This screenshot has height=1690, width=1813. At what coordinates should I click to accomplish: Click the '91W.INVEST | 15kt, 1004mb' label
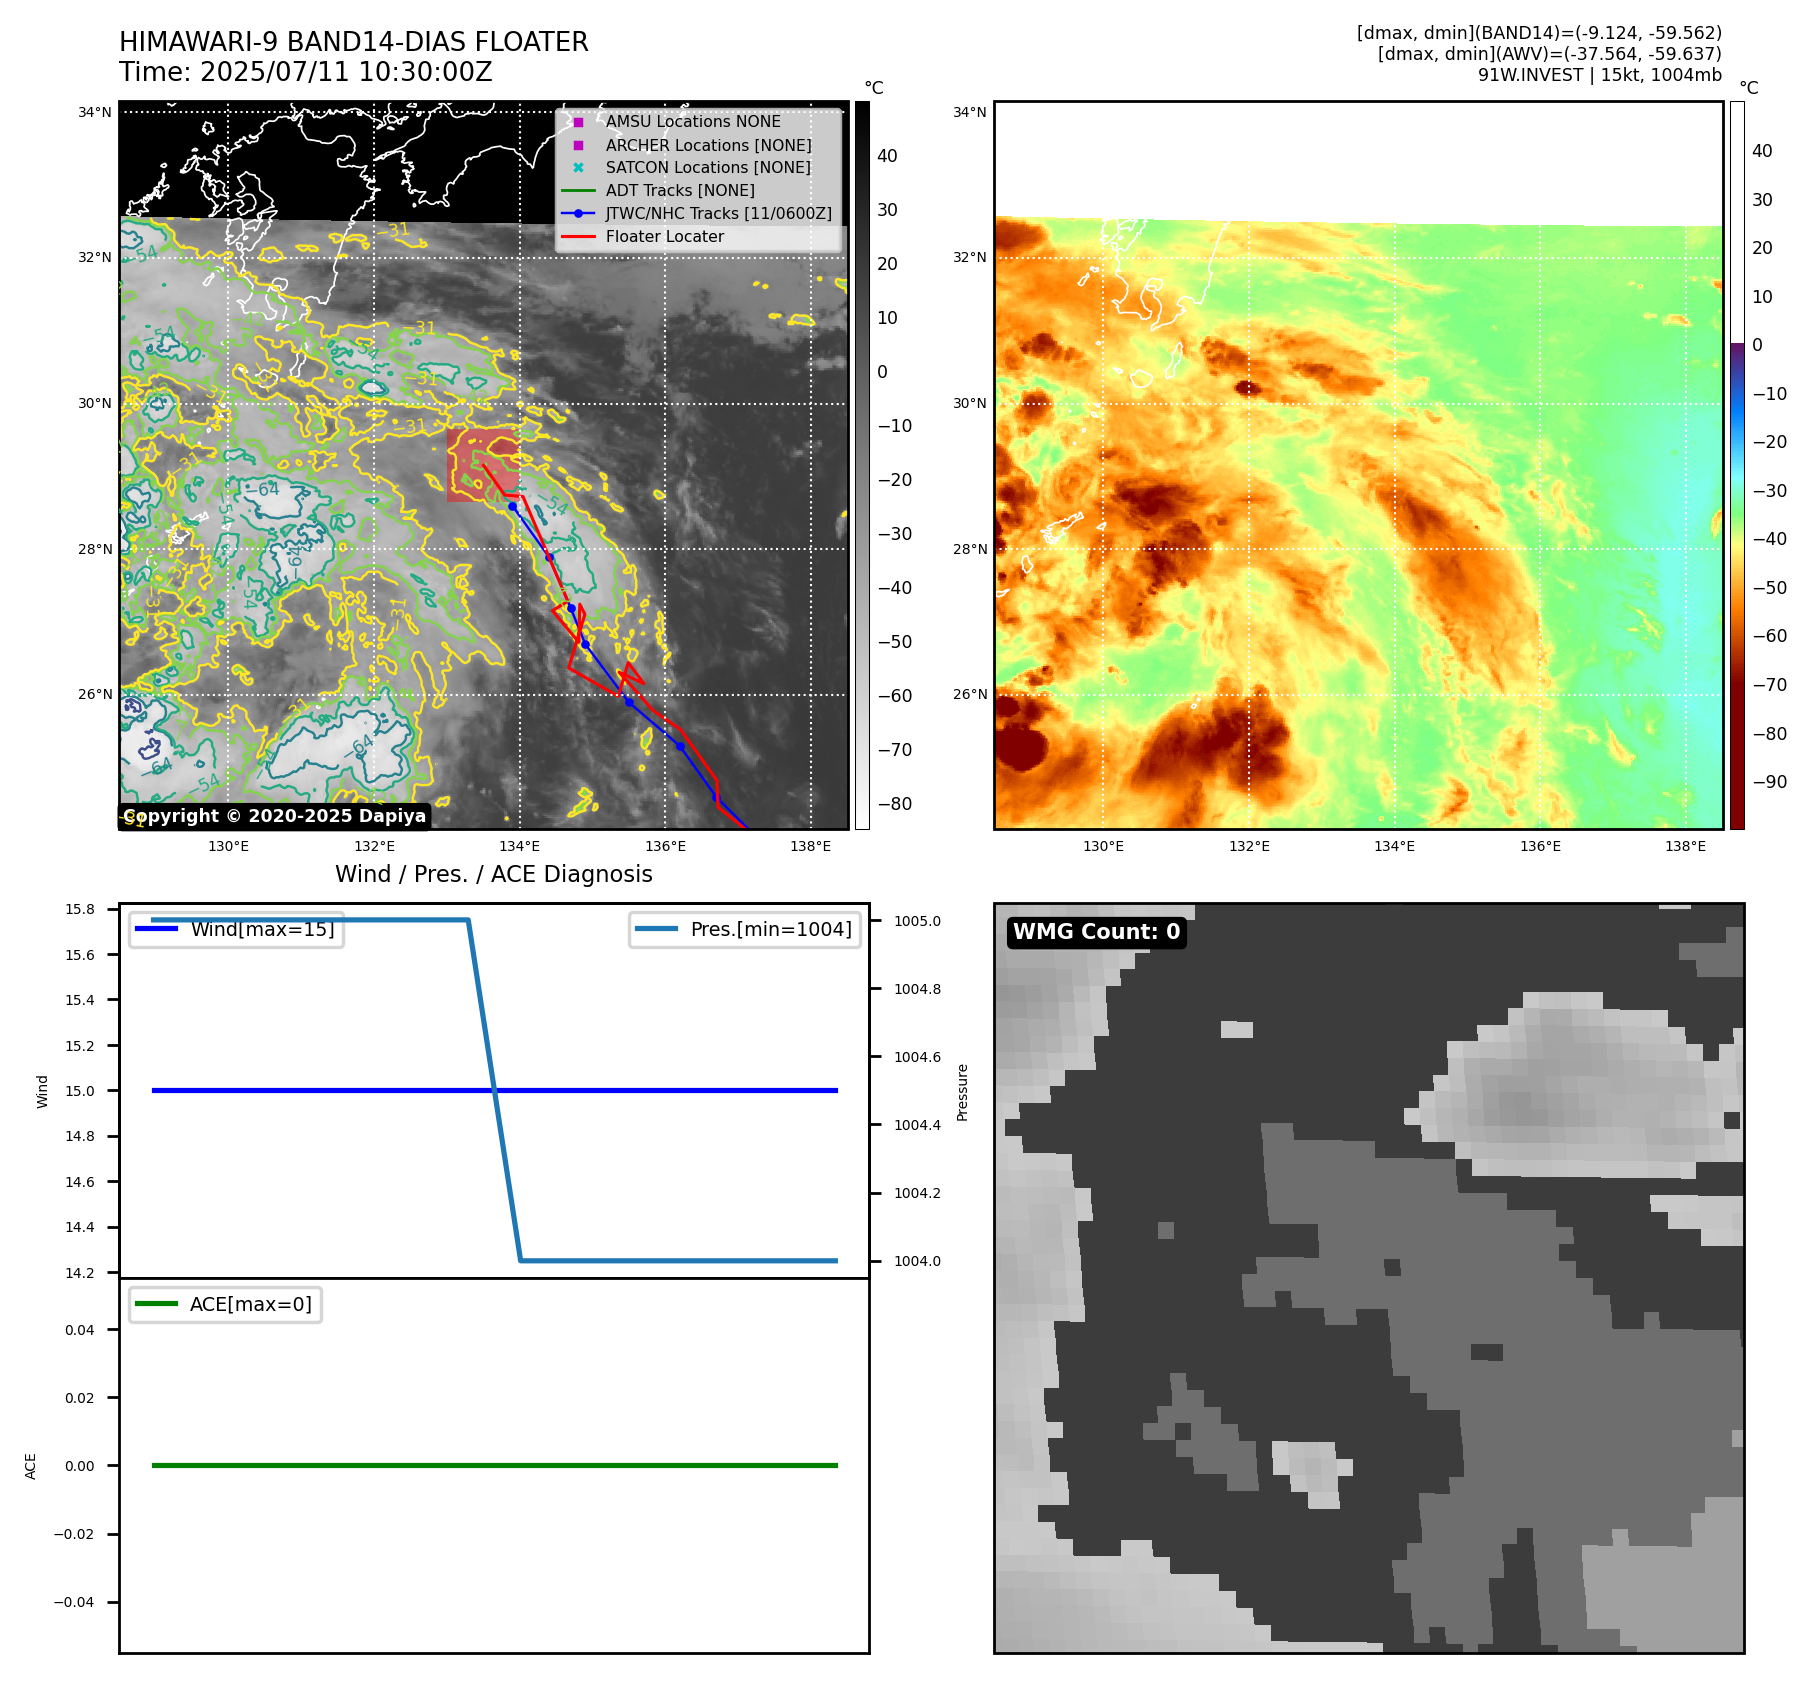click(1600, 75)
